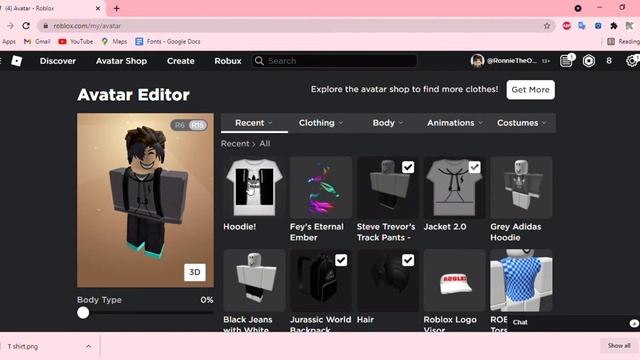Click in the Roblox search field
The image size is (640, 360).
click(334, 61)
